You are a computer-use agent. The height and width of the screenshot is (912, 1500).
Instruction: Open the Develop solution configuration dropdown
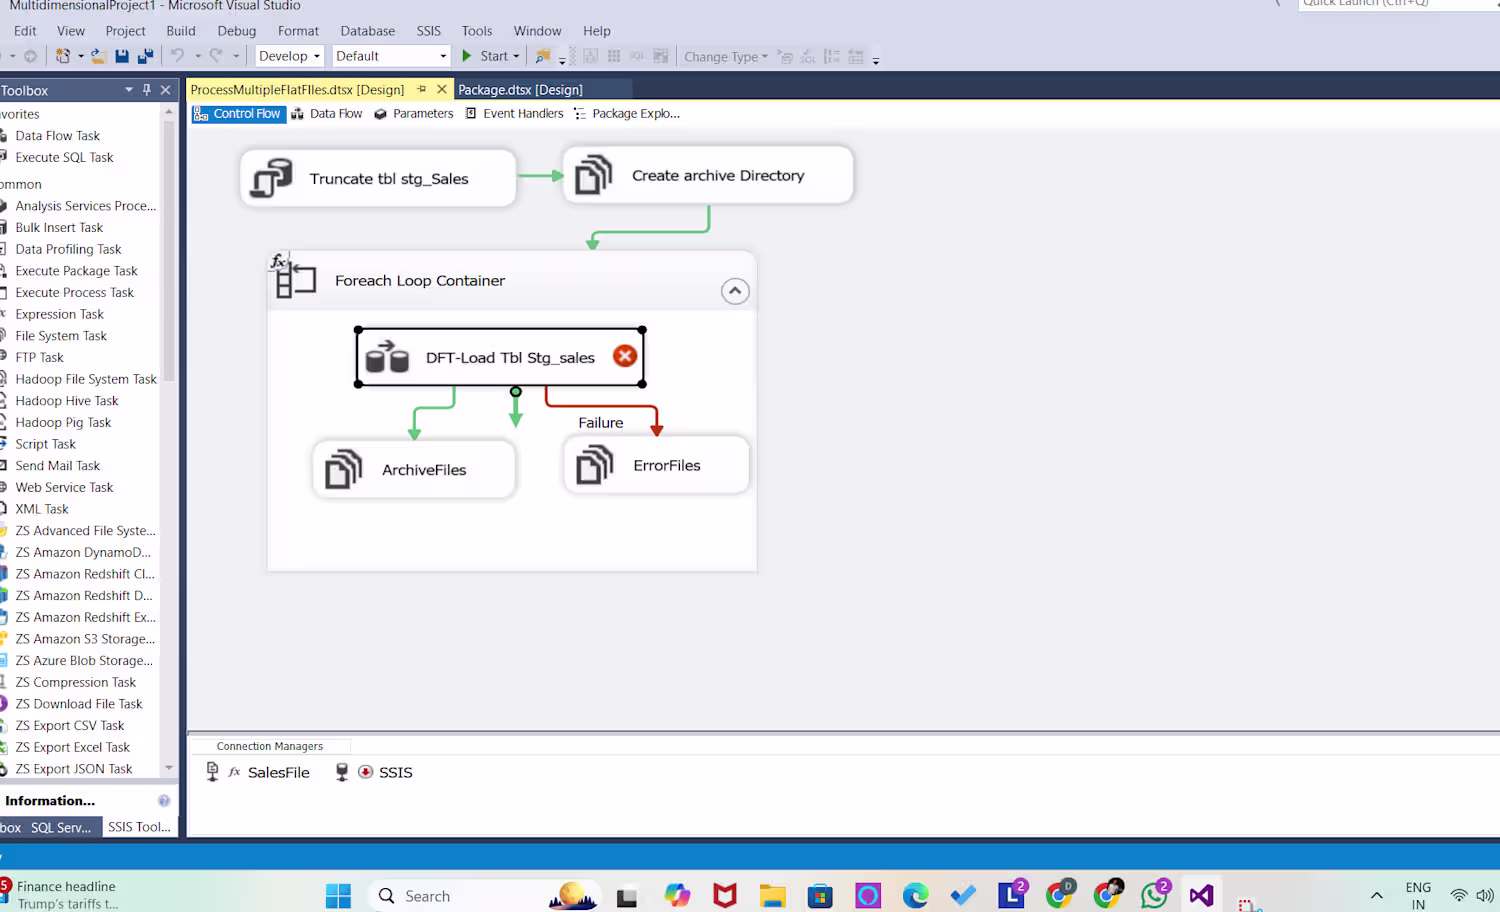click(290, 56)
